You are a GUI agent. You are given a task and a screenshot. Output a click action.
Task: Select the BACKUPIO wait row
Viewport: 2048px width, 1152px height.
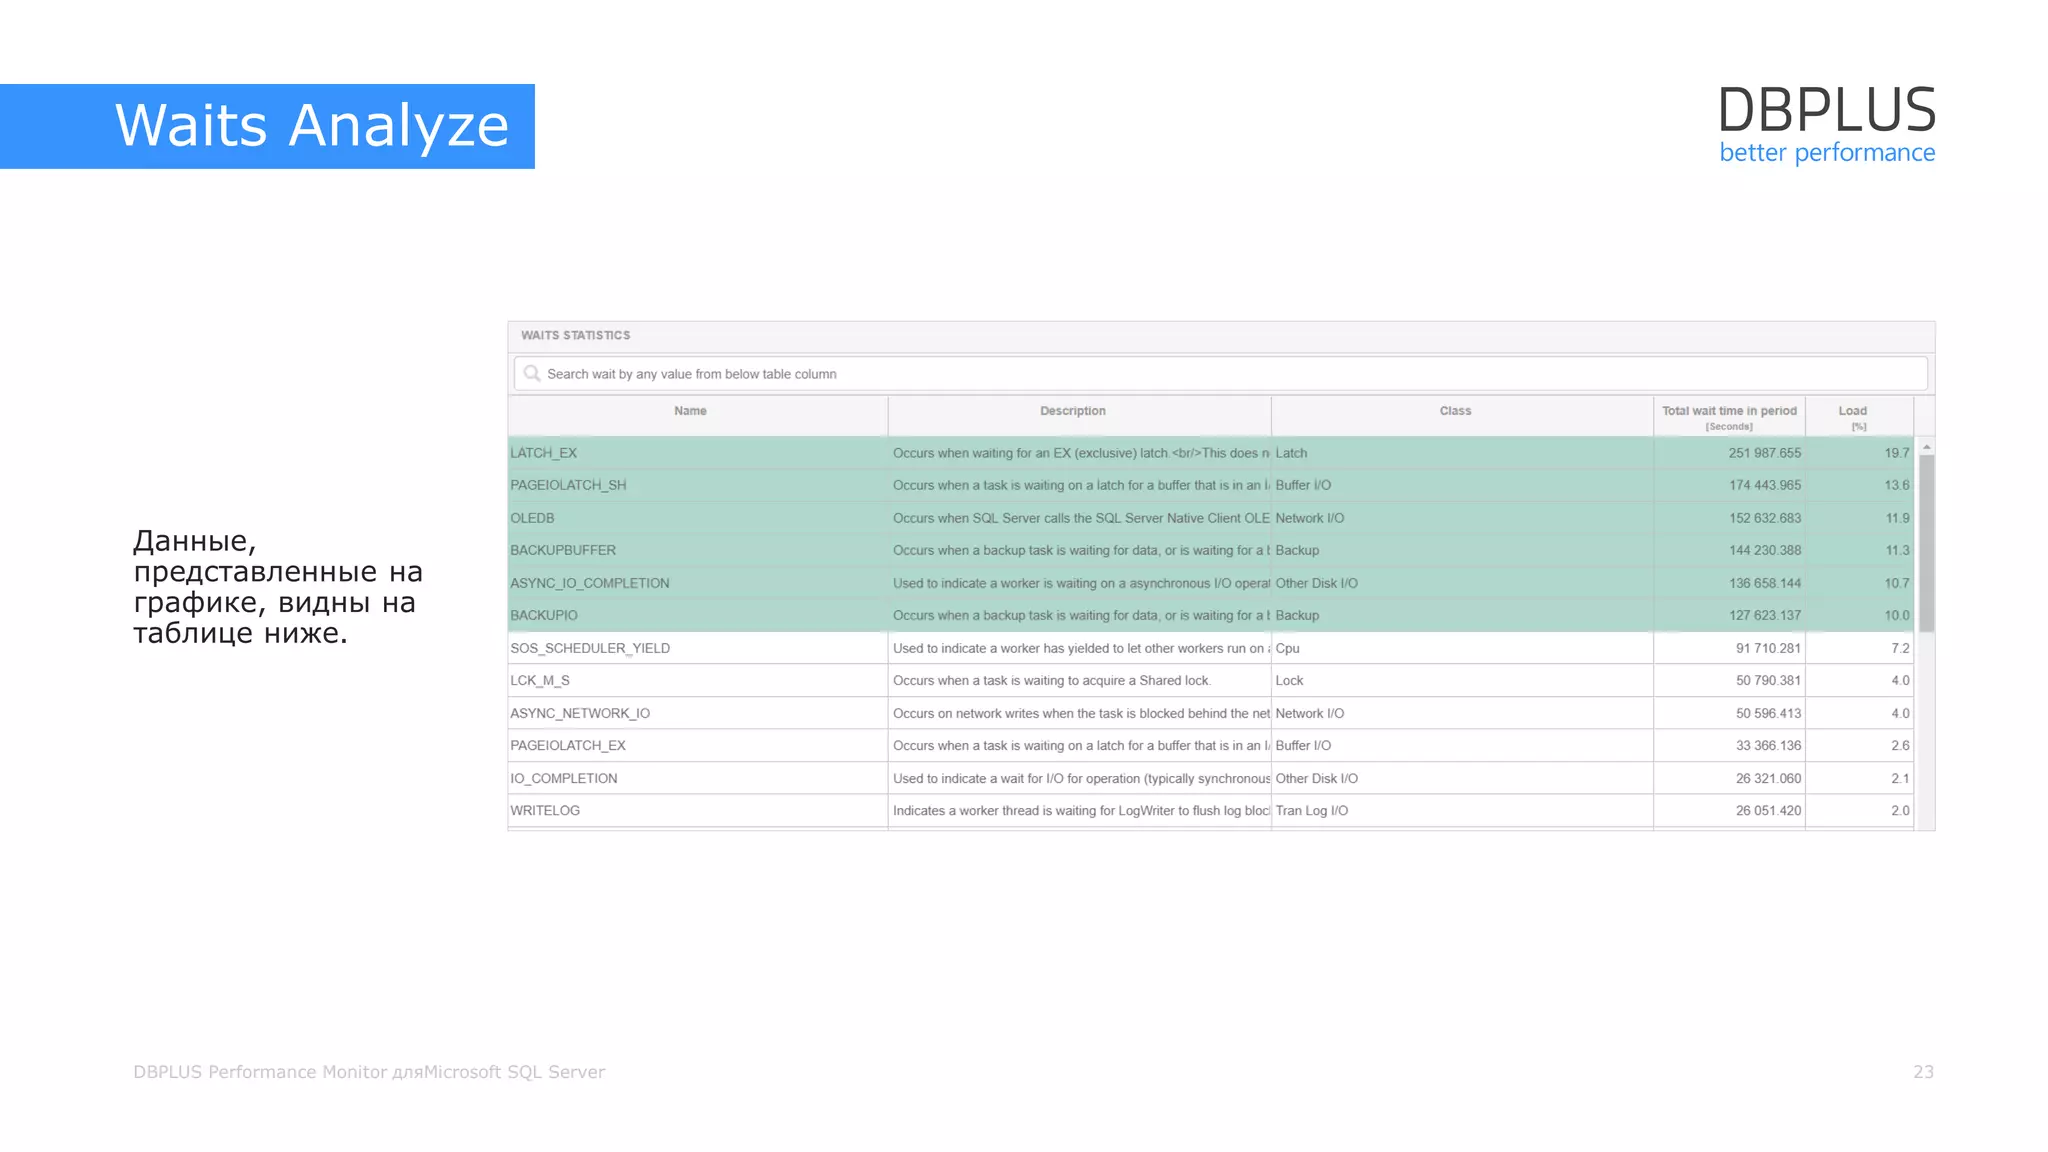point(1210,615)
